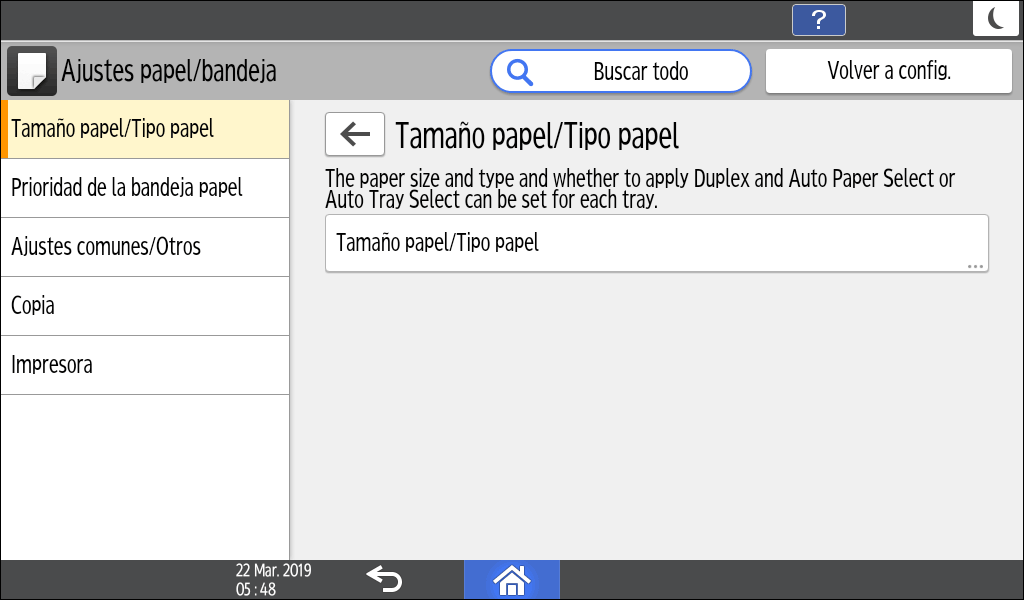This screenshot has height=600, width=1024.
Task: Open Prioridad de la bandeja papel
Action: [x=145, y=188]
